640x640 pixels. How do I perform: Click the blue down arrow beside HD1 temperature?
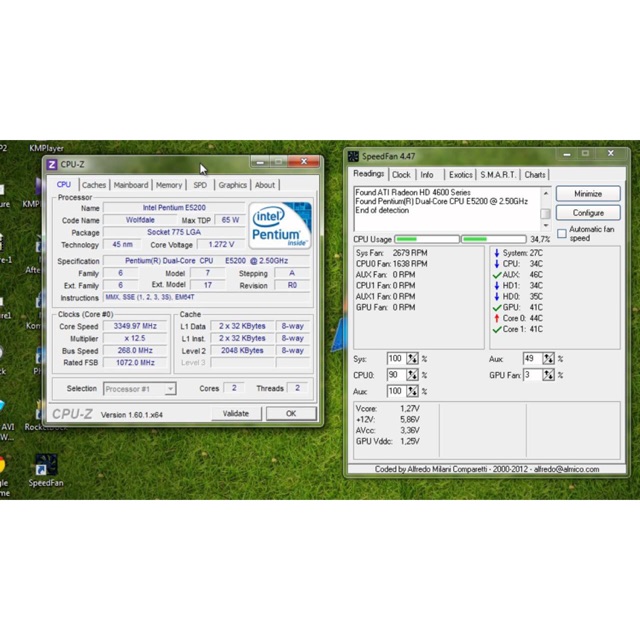497,286
